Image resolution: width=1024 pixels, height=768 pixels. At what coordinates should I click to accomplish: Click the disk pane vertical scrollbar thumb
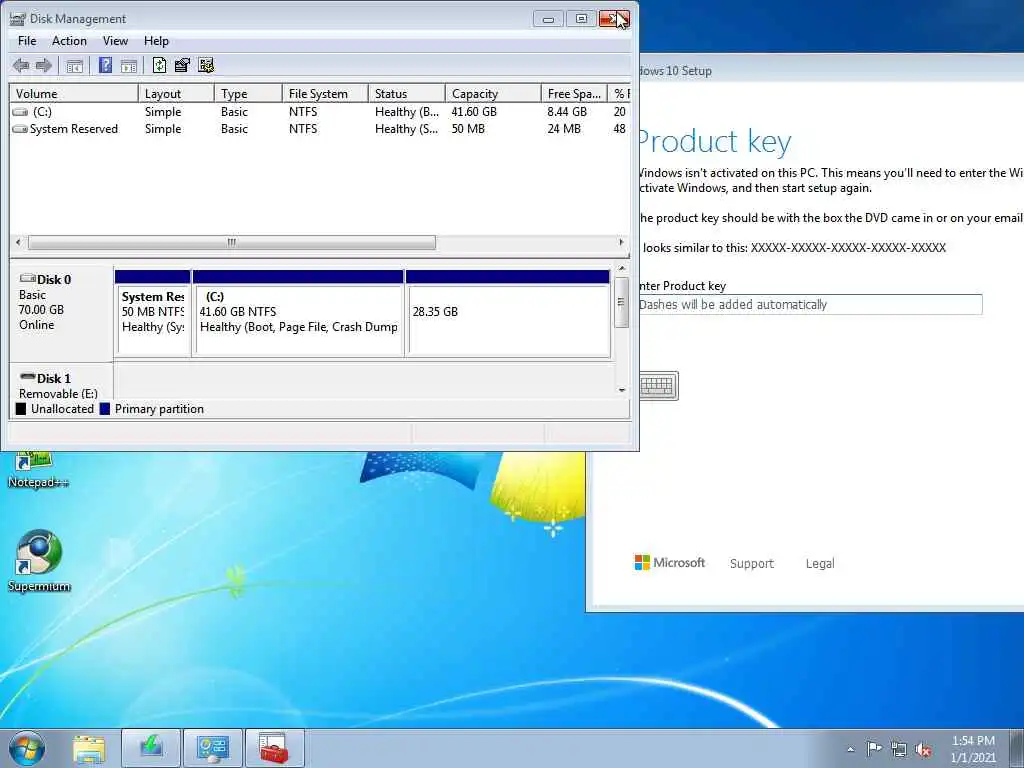click(x=622, y=302)
